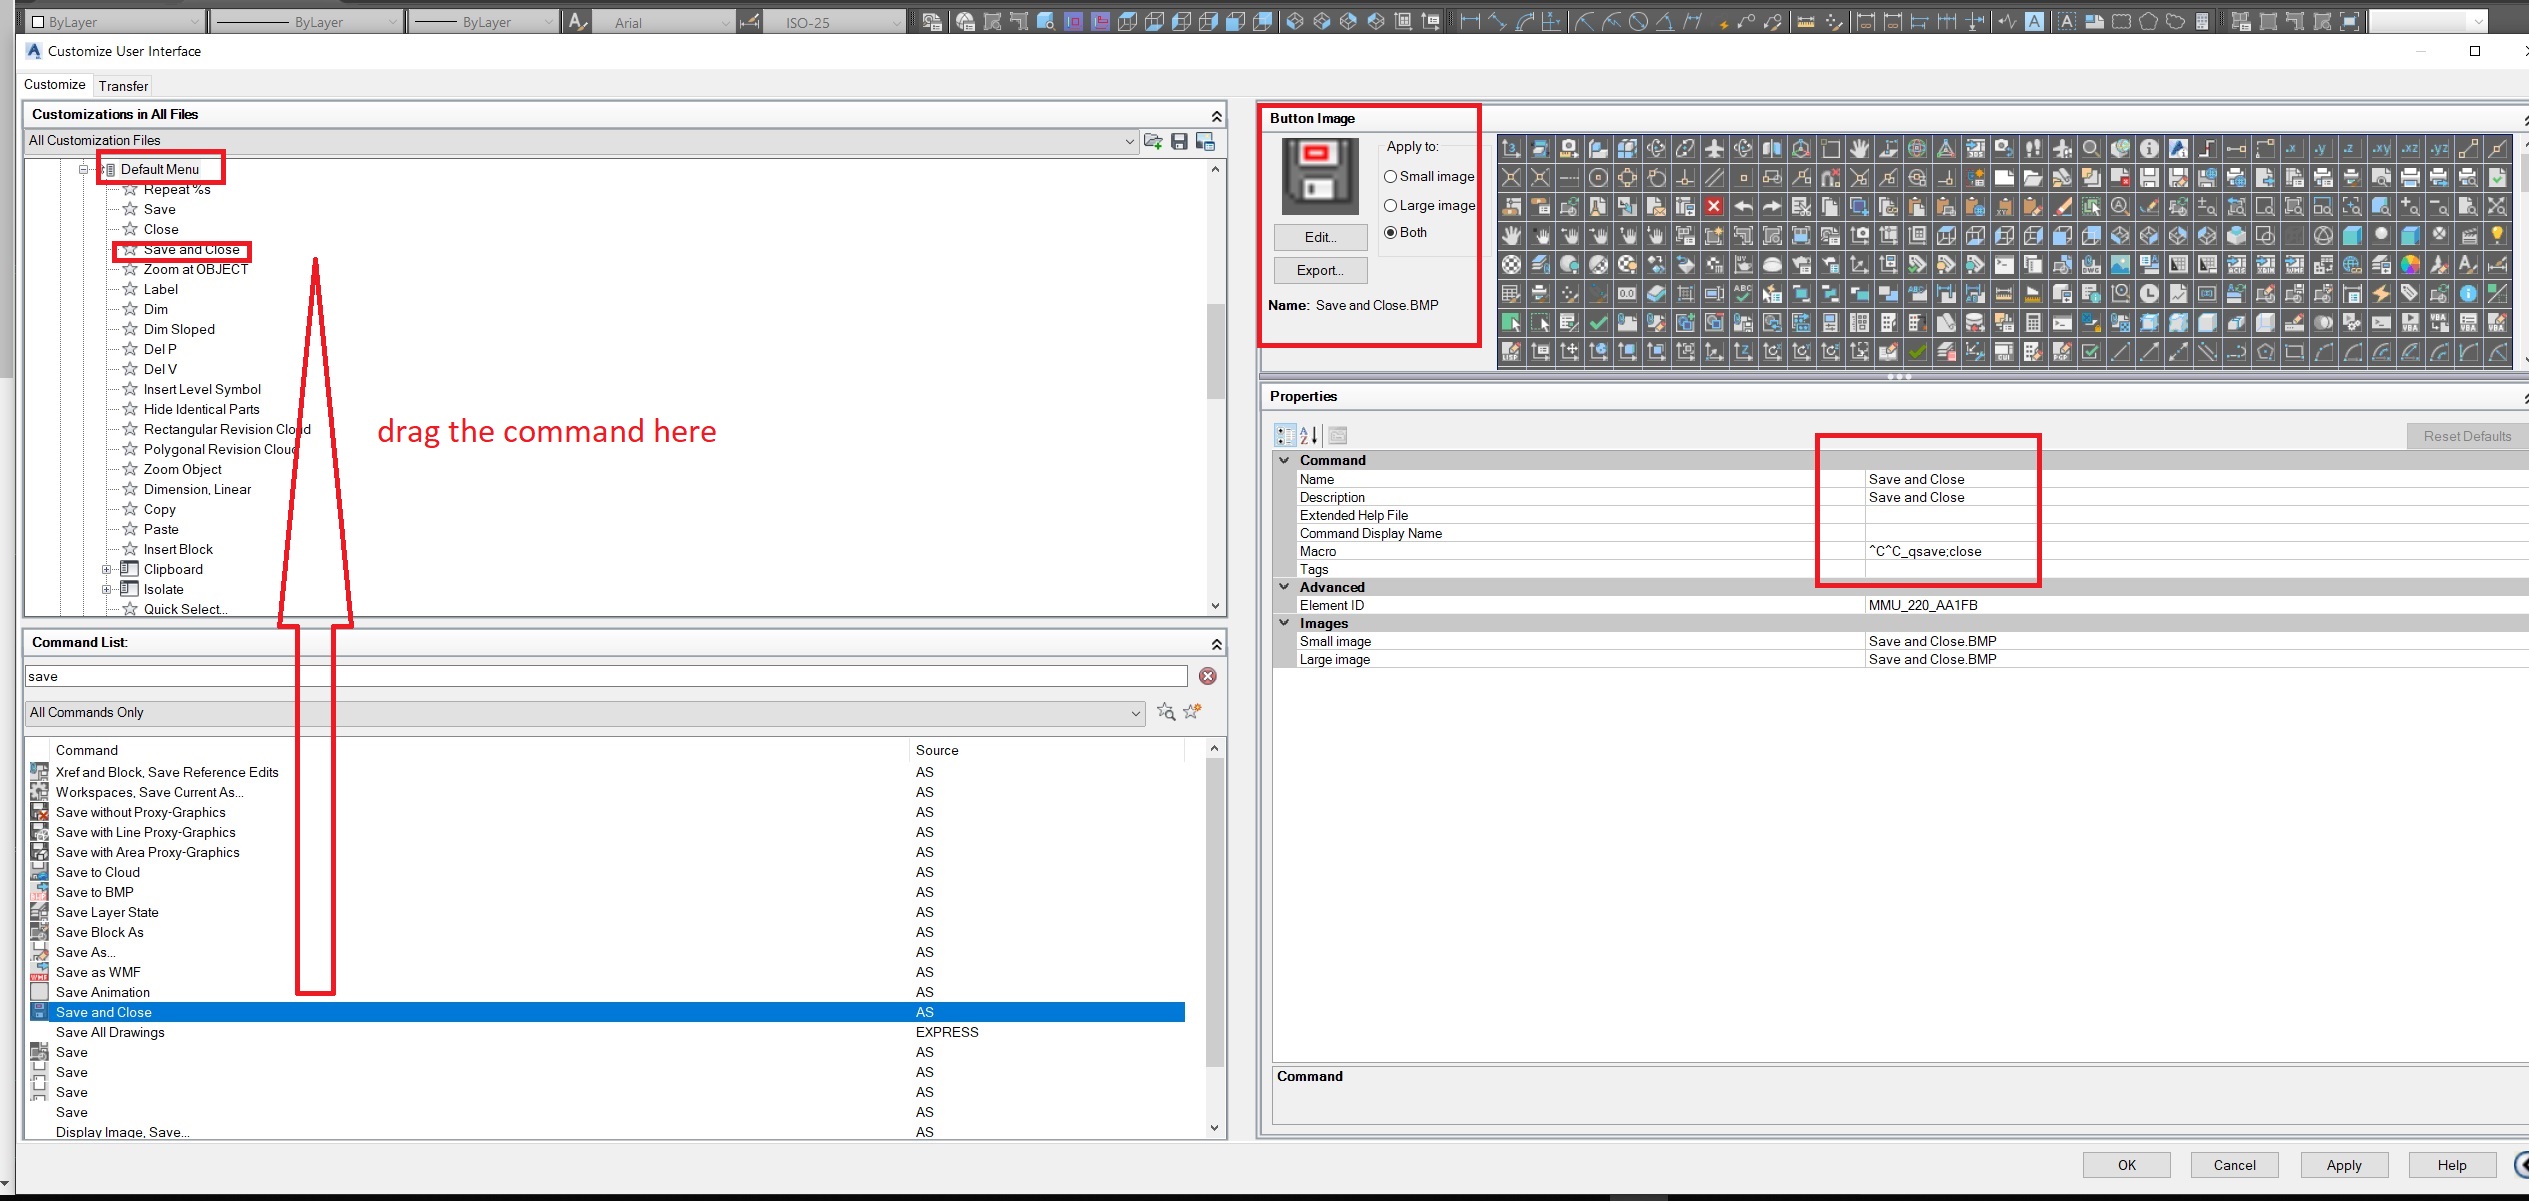Select the Small image radio button

tap(1390, 177)
